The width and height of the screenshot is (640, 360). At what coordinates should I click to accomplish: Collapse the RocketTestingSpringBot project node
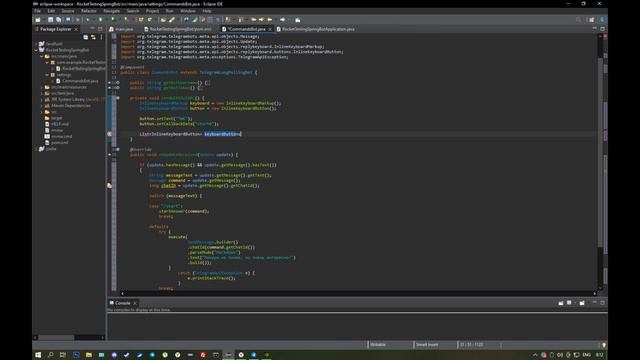[x=36, y=50]
